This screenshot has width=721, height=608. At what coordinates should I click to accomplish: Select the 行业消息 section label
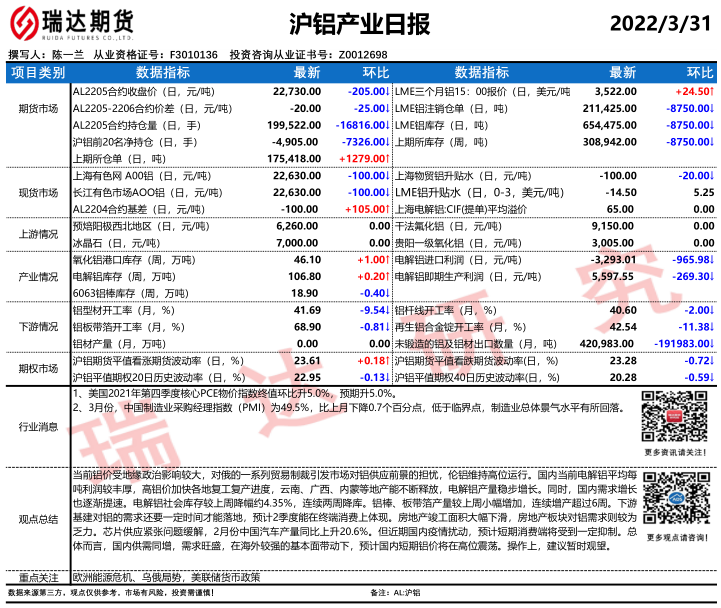37,426
